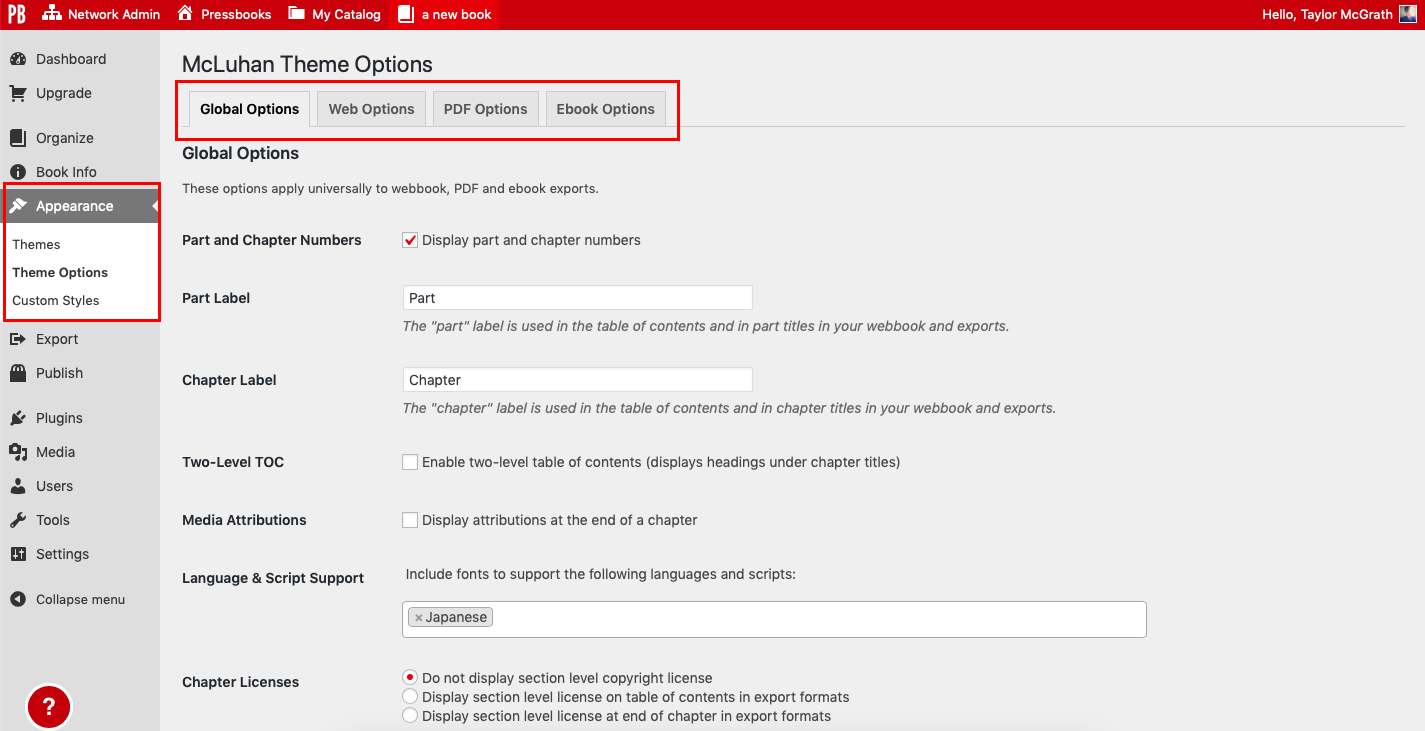Click the Tools wrench icon
Image resolution: width=1425 pixels, height=731 pixels.
(18, 520)
